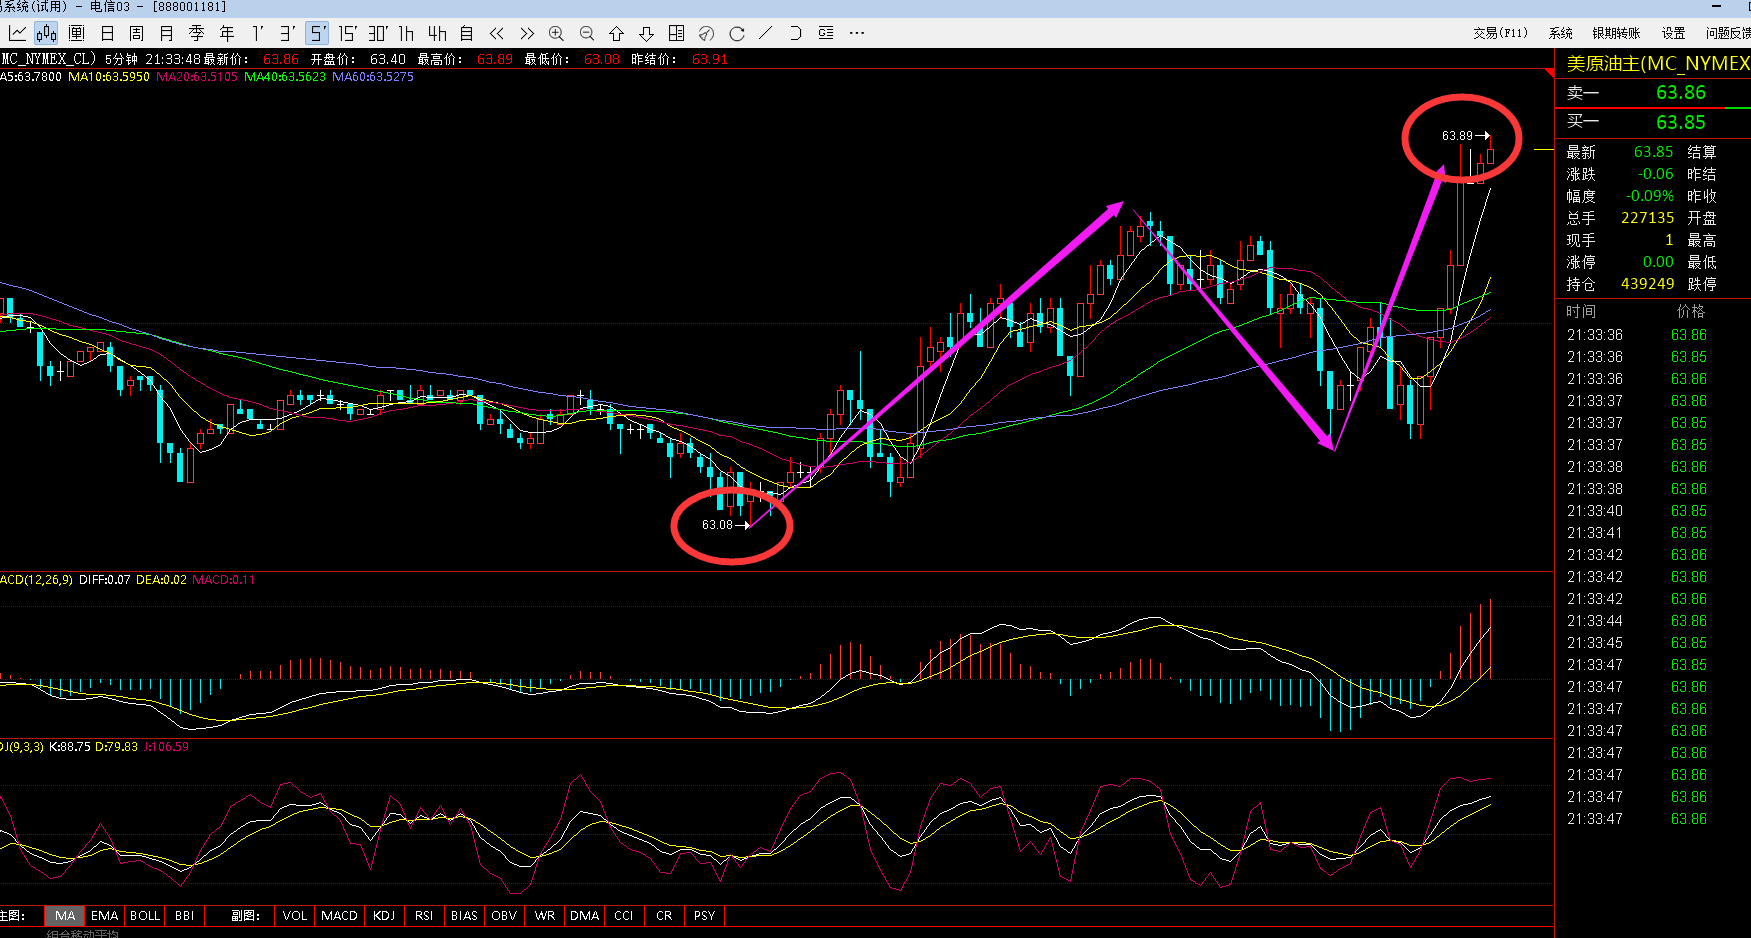
Task: Open 交易(F11) trading button
Action: [x=1500, y=33]
